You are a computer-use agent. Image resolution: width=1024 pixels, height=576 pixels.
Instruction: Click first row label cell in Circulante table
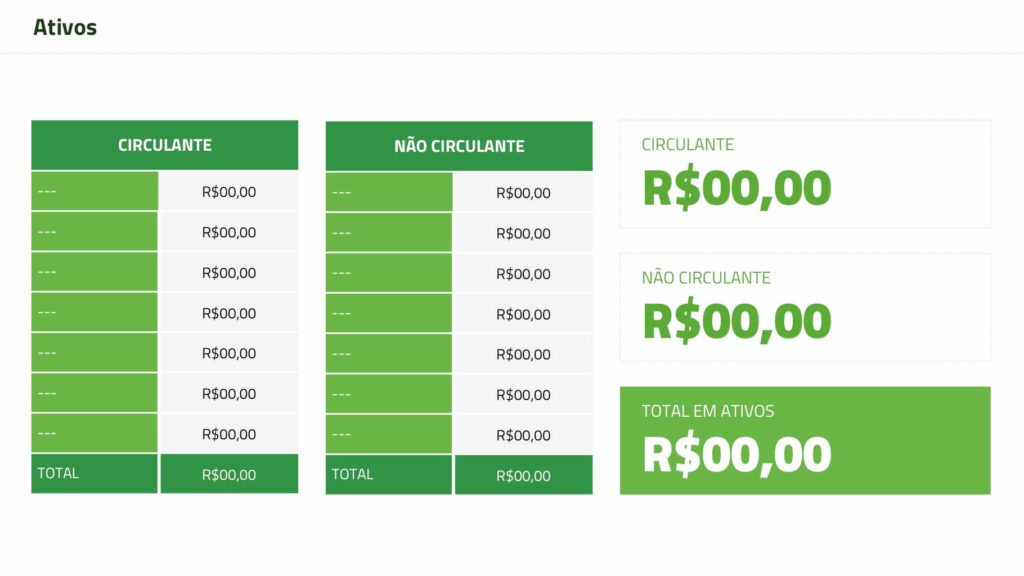point(94,191)
